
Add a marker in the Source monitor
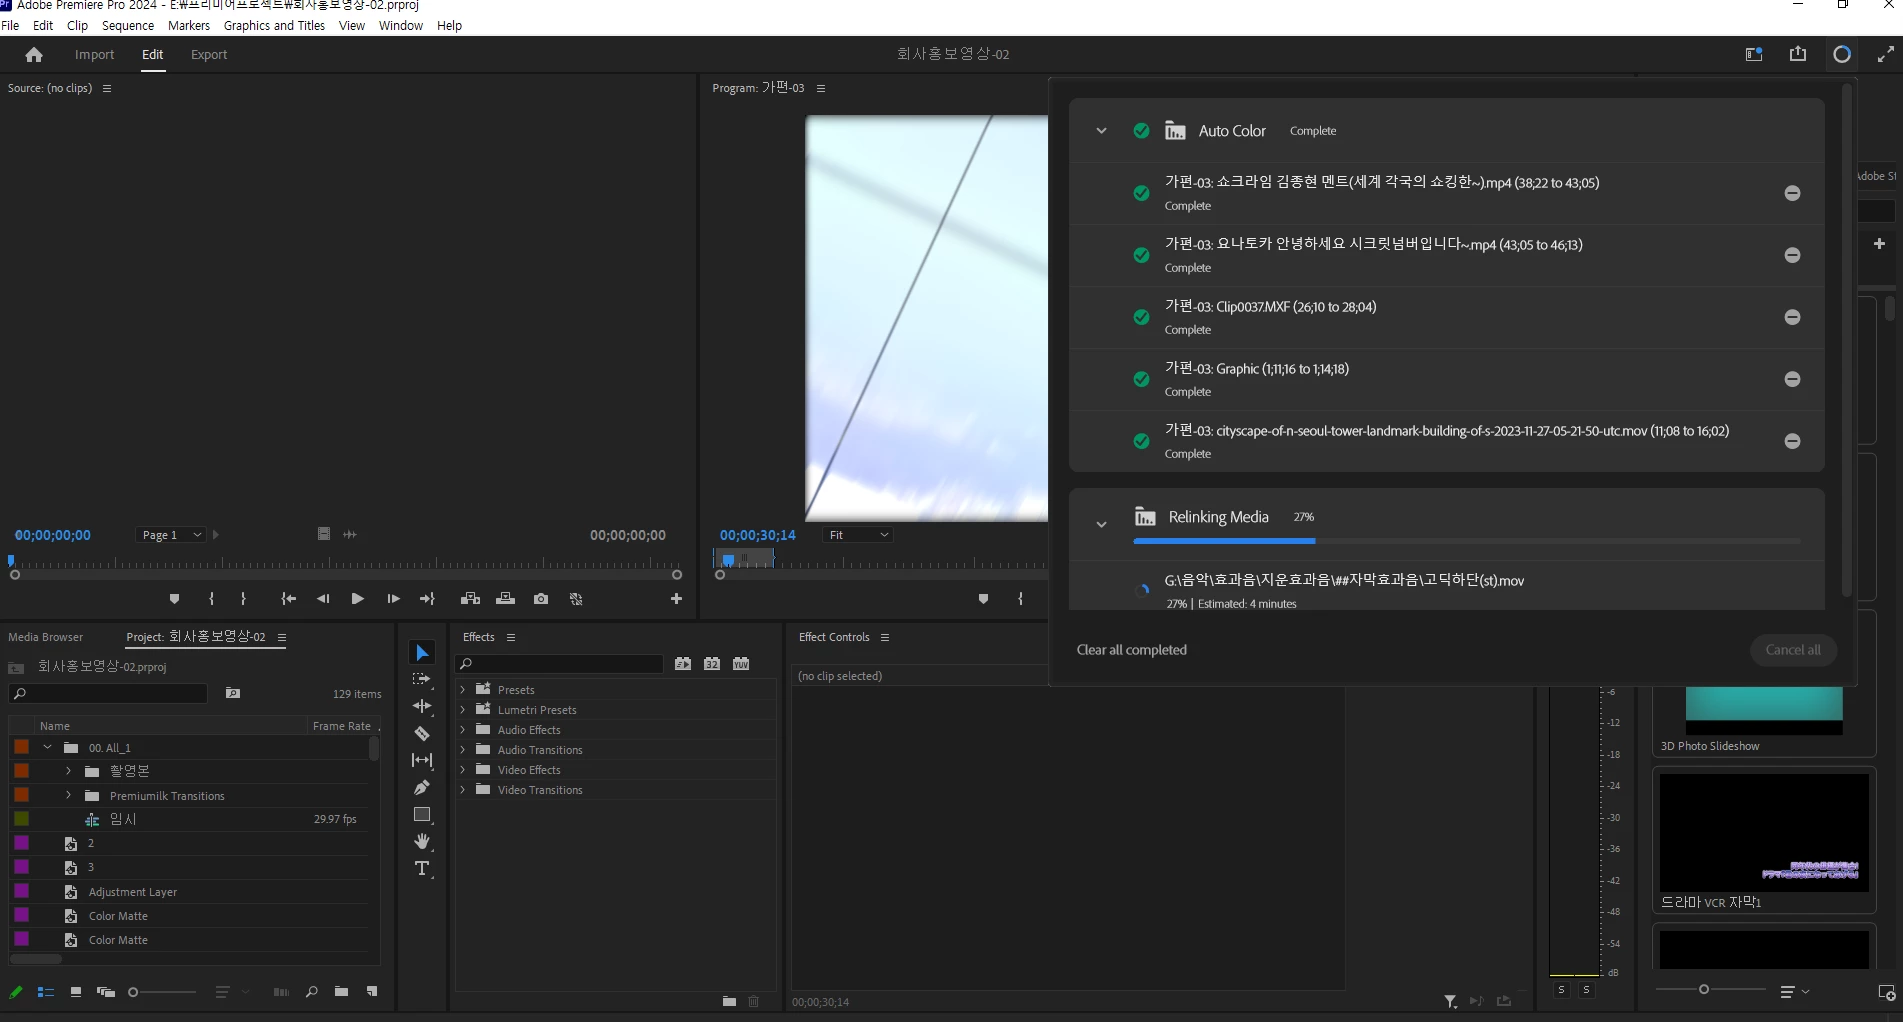[174, 599]
